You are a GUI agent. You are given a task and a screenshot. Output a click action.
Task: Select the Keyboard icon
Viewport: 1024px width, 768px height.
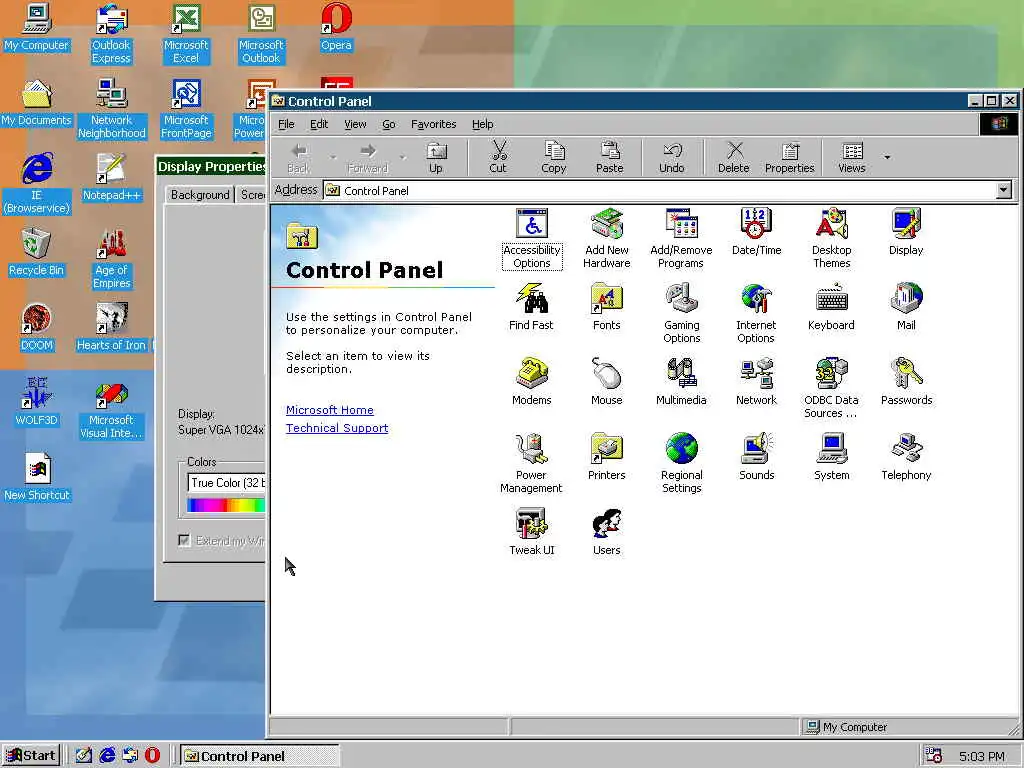831,307
